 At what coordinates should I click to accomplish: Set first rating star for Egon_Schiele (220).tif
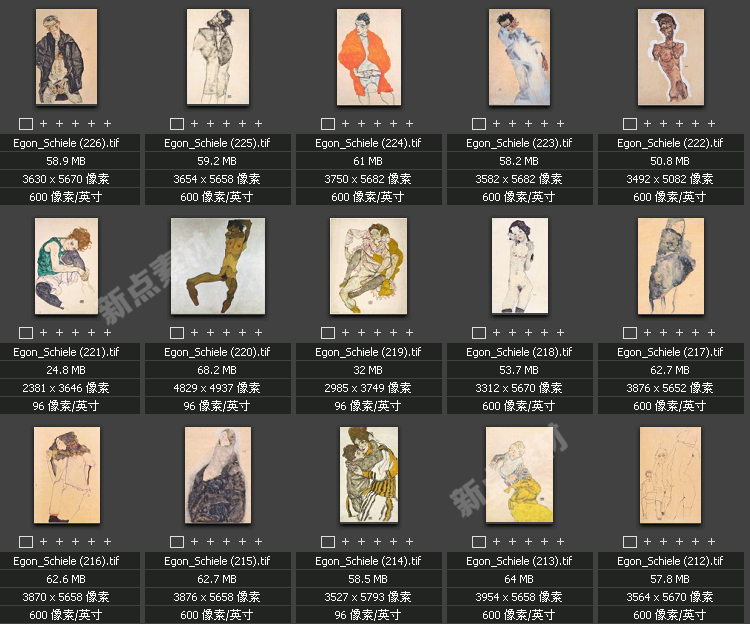point(195,332)
